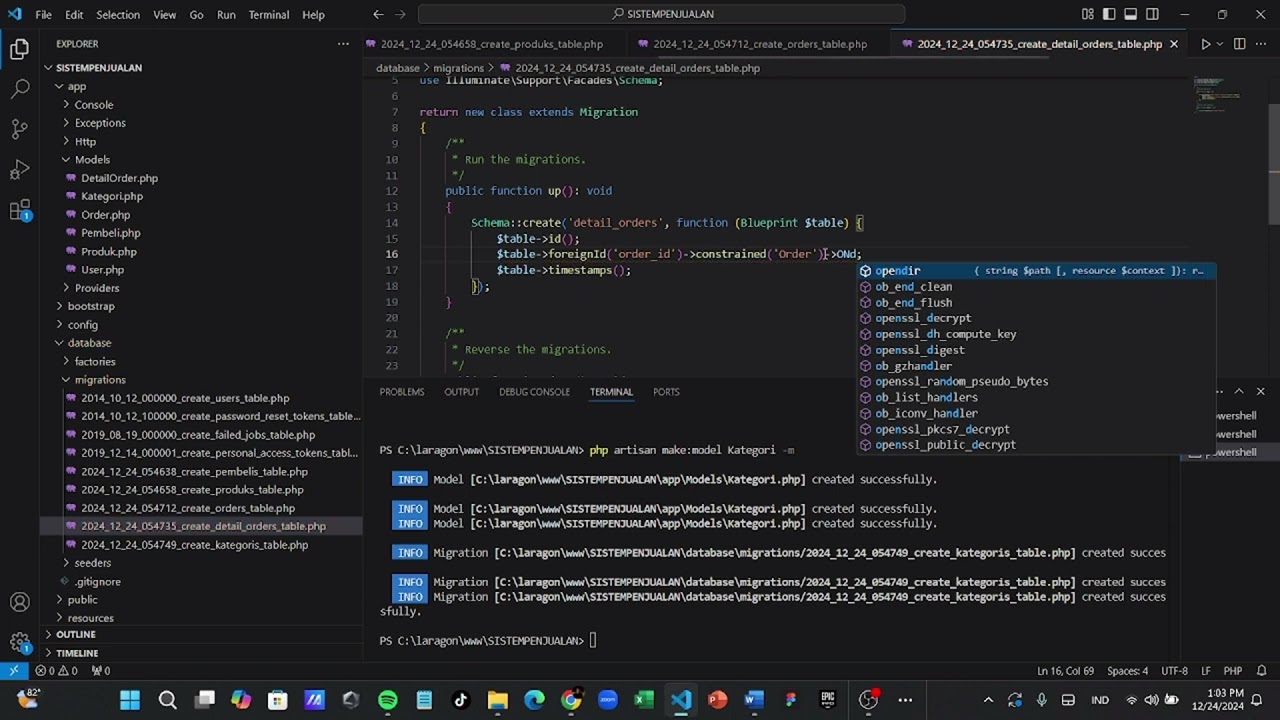Expand the OUTLINE section
The image size is (1280, 720).
tap(75, 634)
